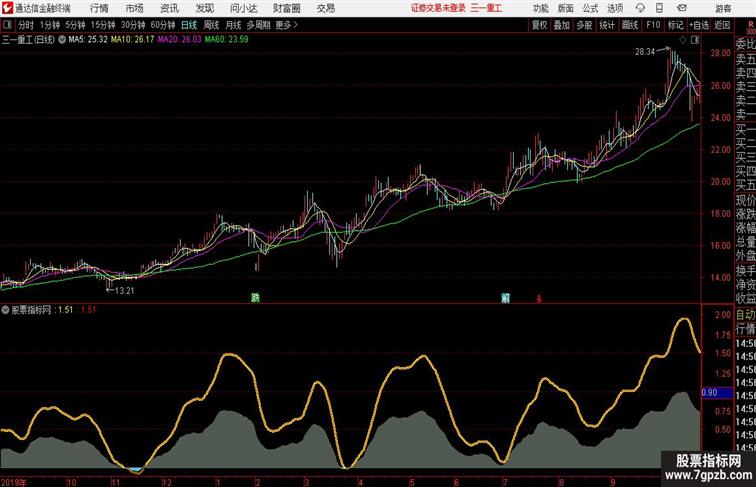
Task: Click the 2019年 date label on time axis
Action: point(14,482)
